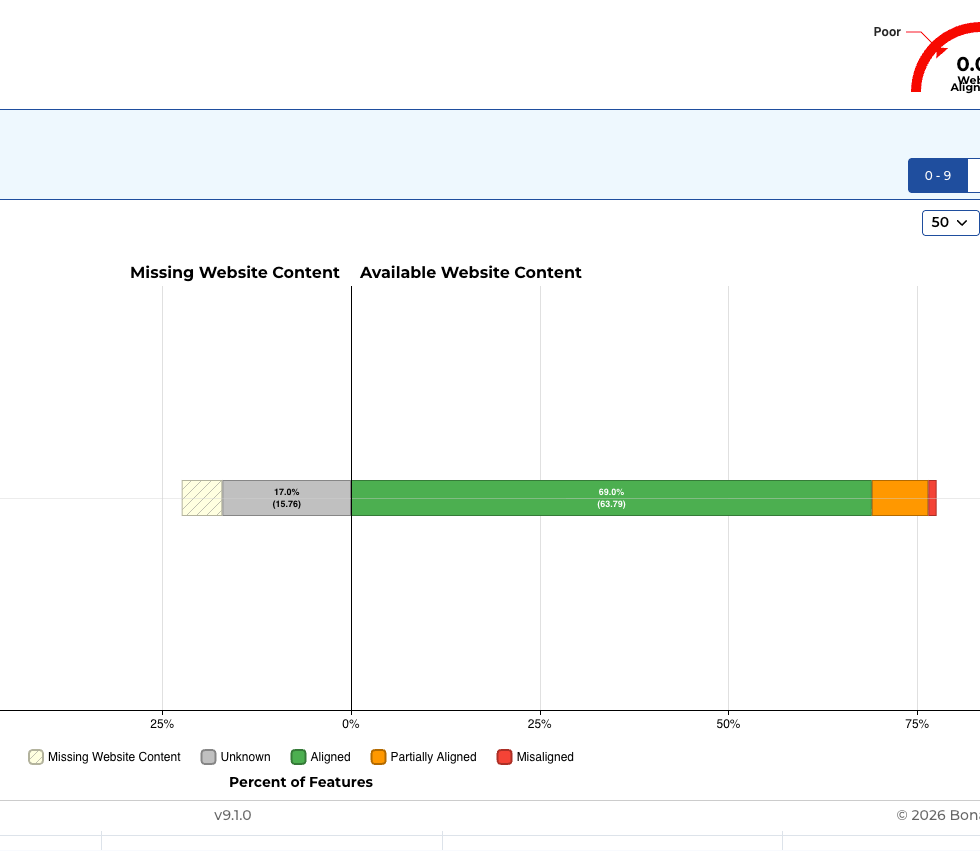The height and width of the screenshot is (851, 980).
Task: Click the © 2026 copyright text
Action: point(937,815)
